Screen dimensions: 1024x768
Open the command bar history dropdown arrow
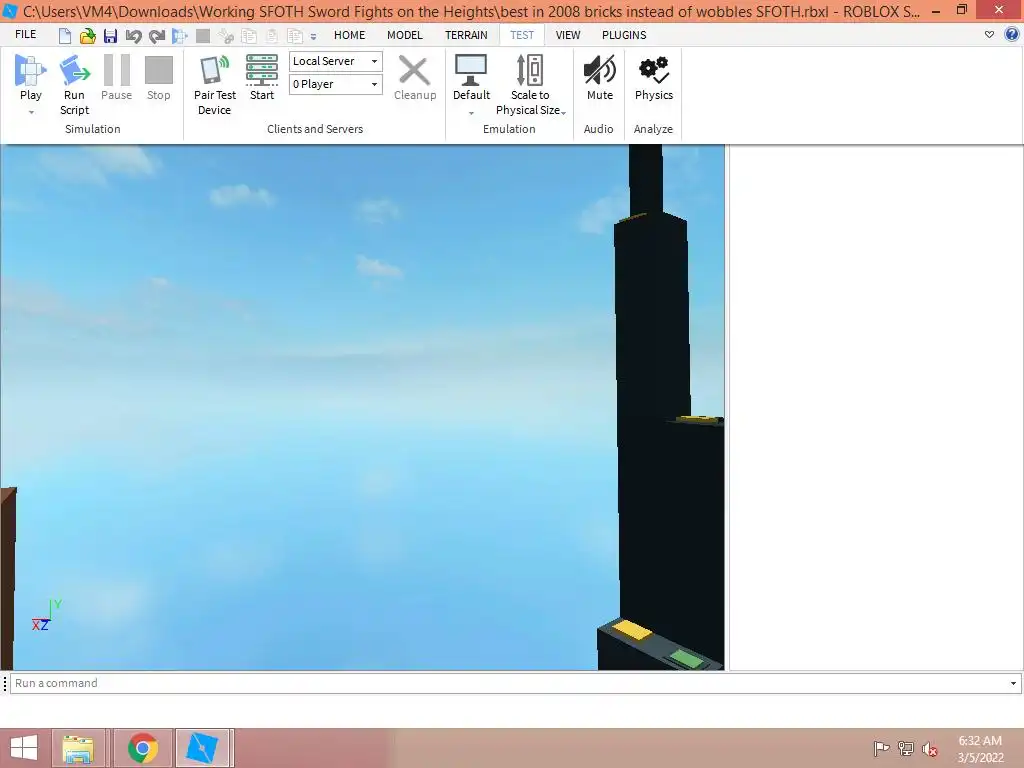click(1014, 683)
